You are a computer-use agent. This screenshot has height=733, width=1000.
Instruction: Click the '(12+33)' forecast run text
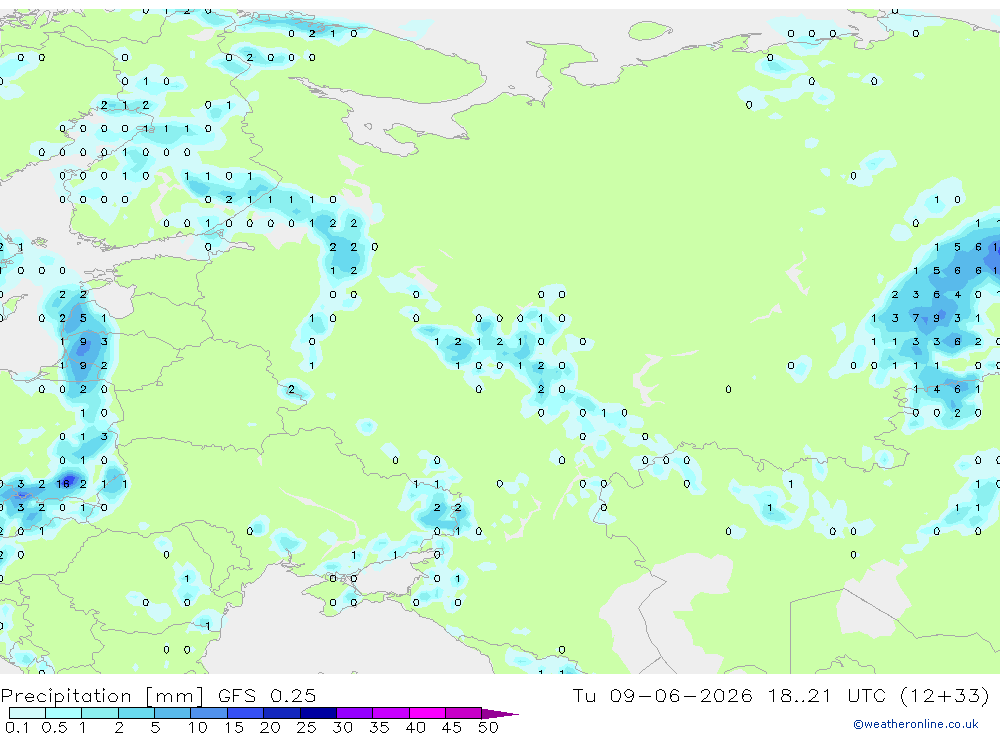(946, 695)
